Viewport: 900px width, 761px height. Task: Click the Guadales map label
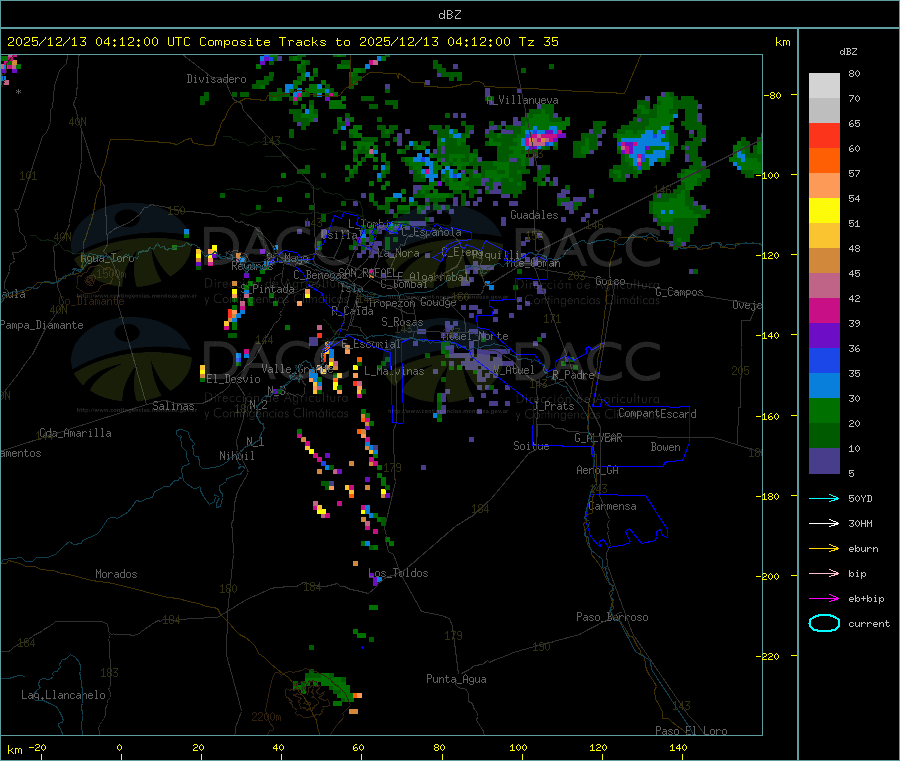pyautogui.click(x=534, y=215)
